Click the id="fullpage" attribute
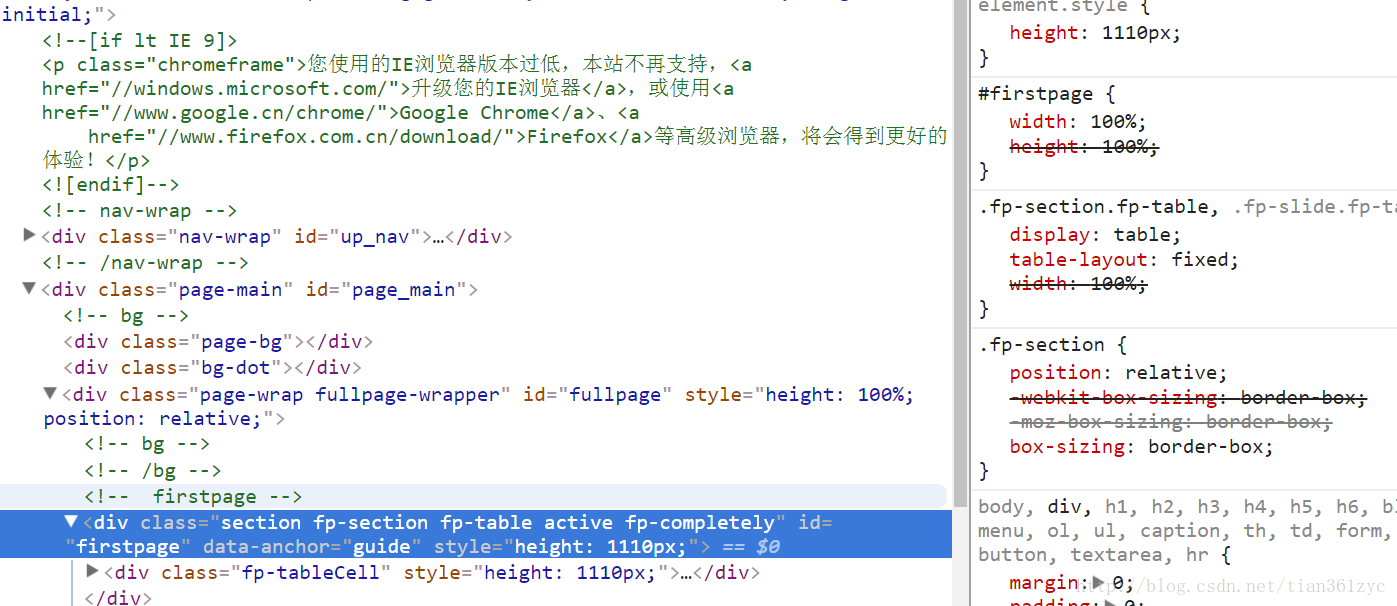1397x606 pixels. 597,394
